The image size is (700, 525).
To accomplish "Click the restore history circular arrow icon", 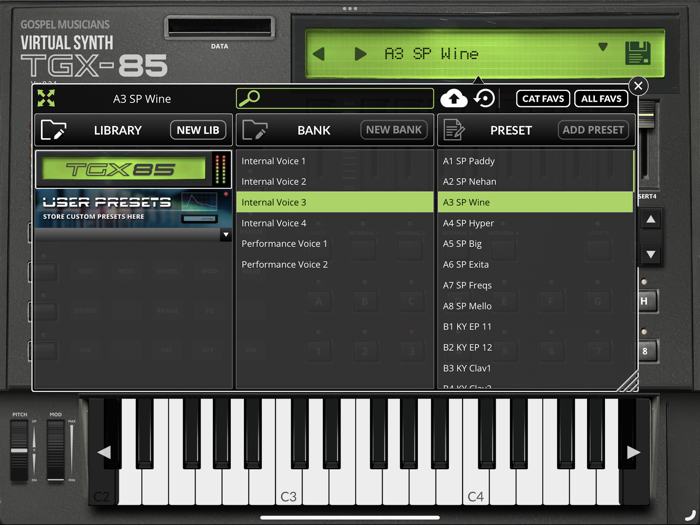I will click(484, 98).
